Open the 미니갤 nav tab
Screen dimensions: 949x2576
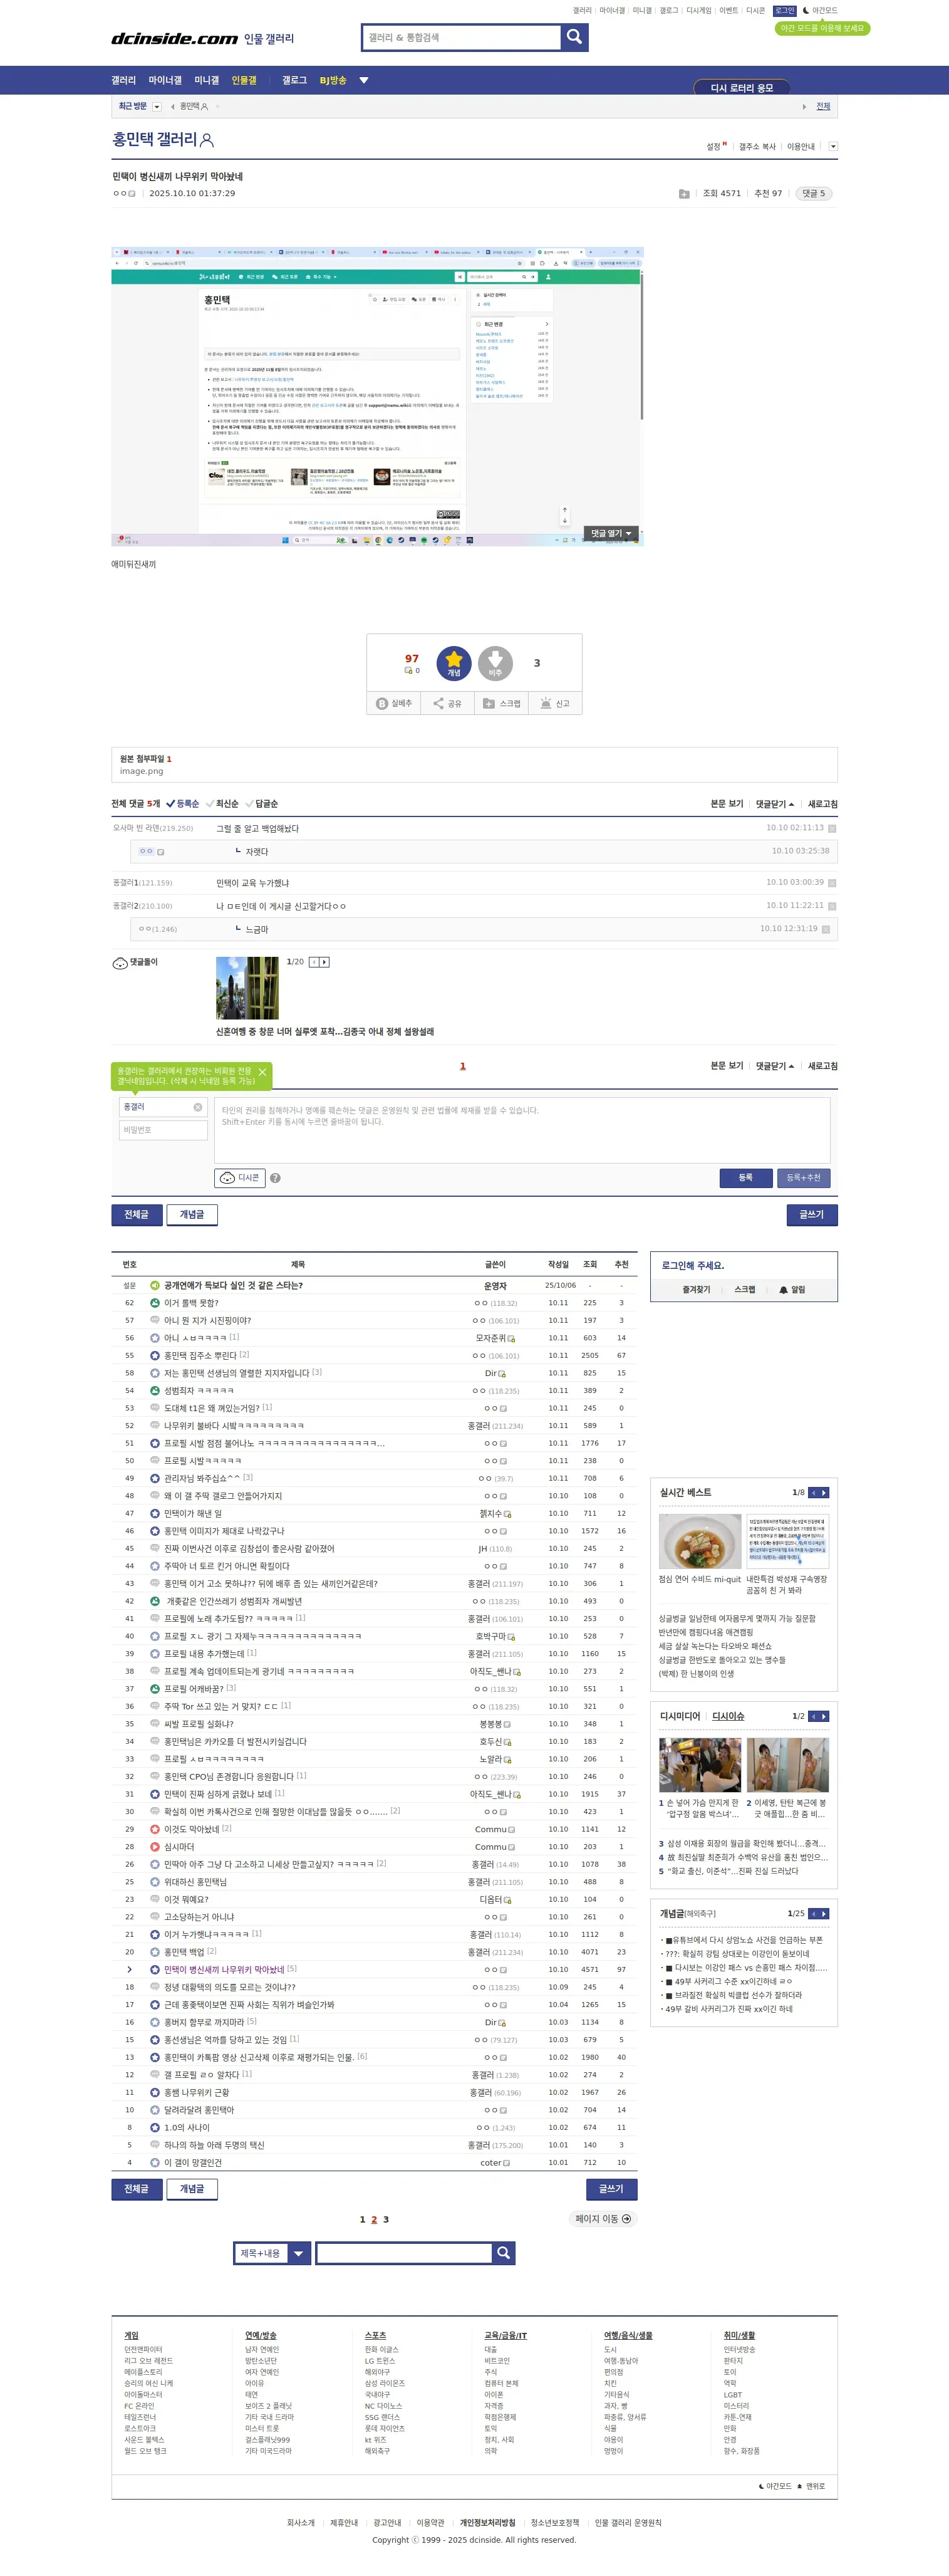click(207, 80)
